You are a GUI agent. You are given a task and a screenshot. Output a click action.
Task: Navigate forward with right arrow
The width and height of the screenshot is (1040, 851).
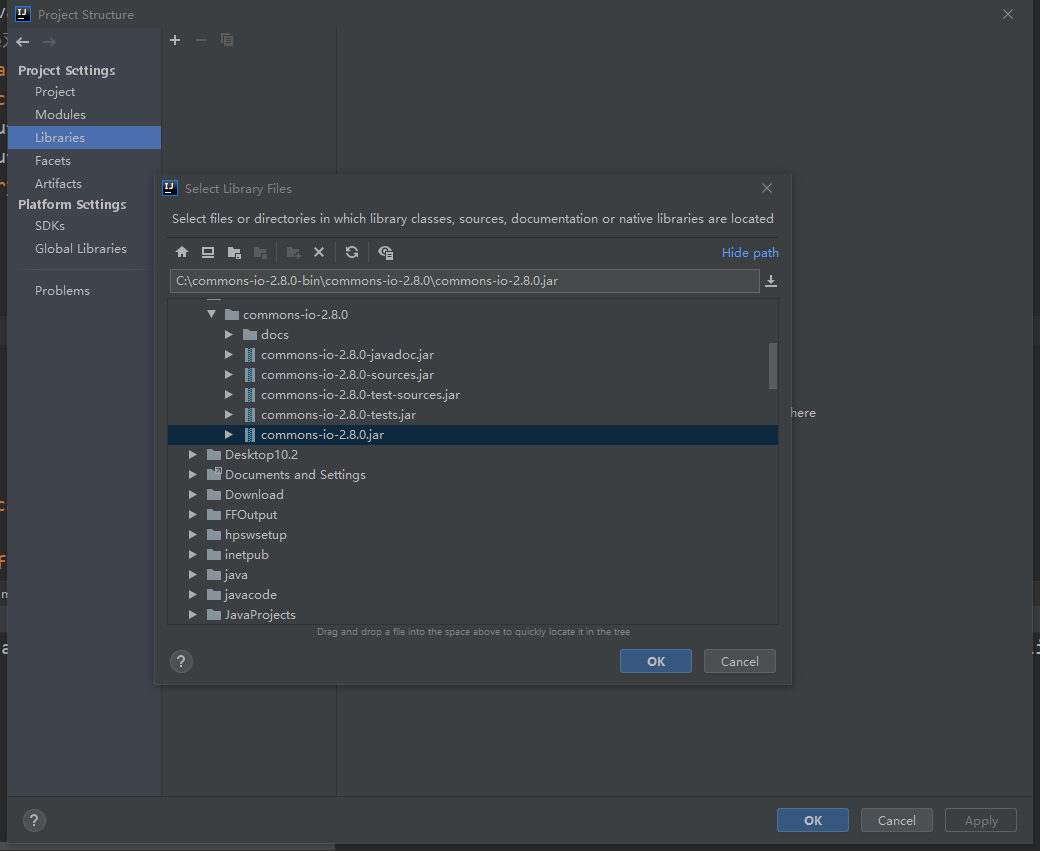pos(49,42)
